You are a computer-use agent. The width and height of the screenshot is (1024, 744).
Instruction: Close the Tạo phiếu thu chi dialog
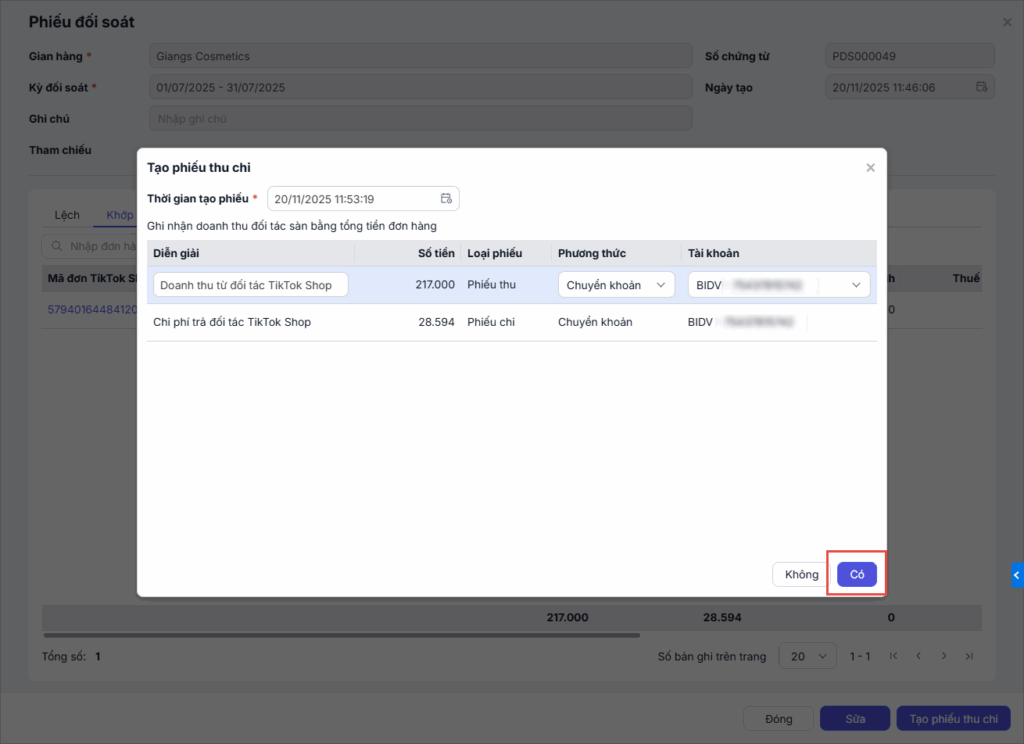870,168
